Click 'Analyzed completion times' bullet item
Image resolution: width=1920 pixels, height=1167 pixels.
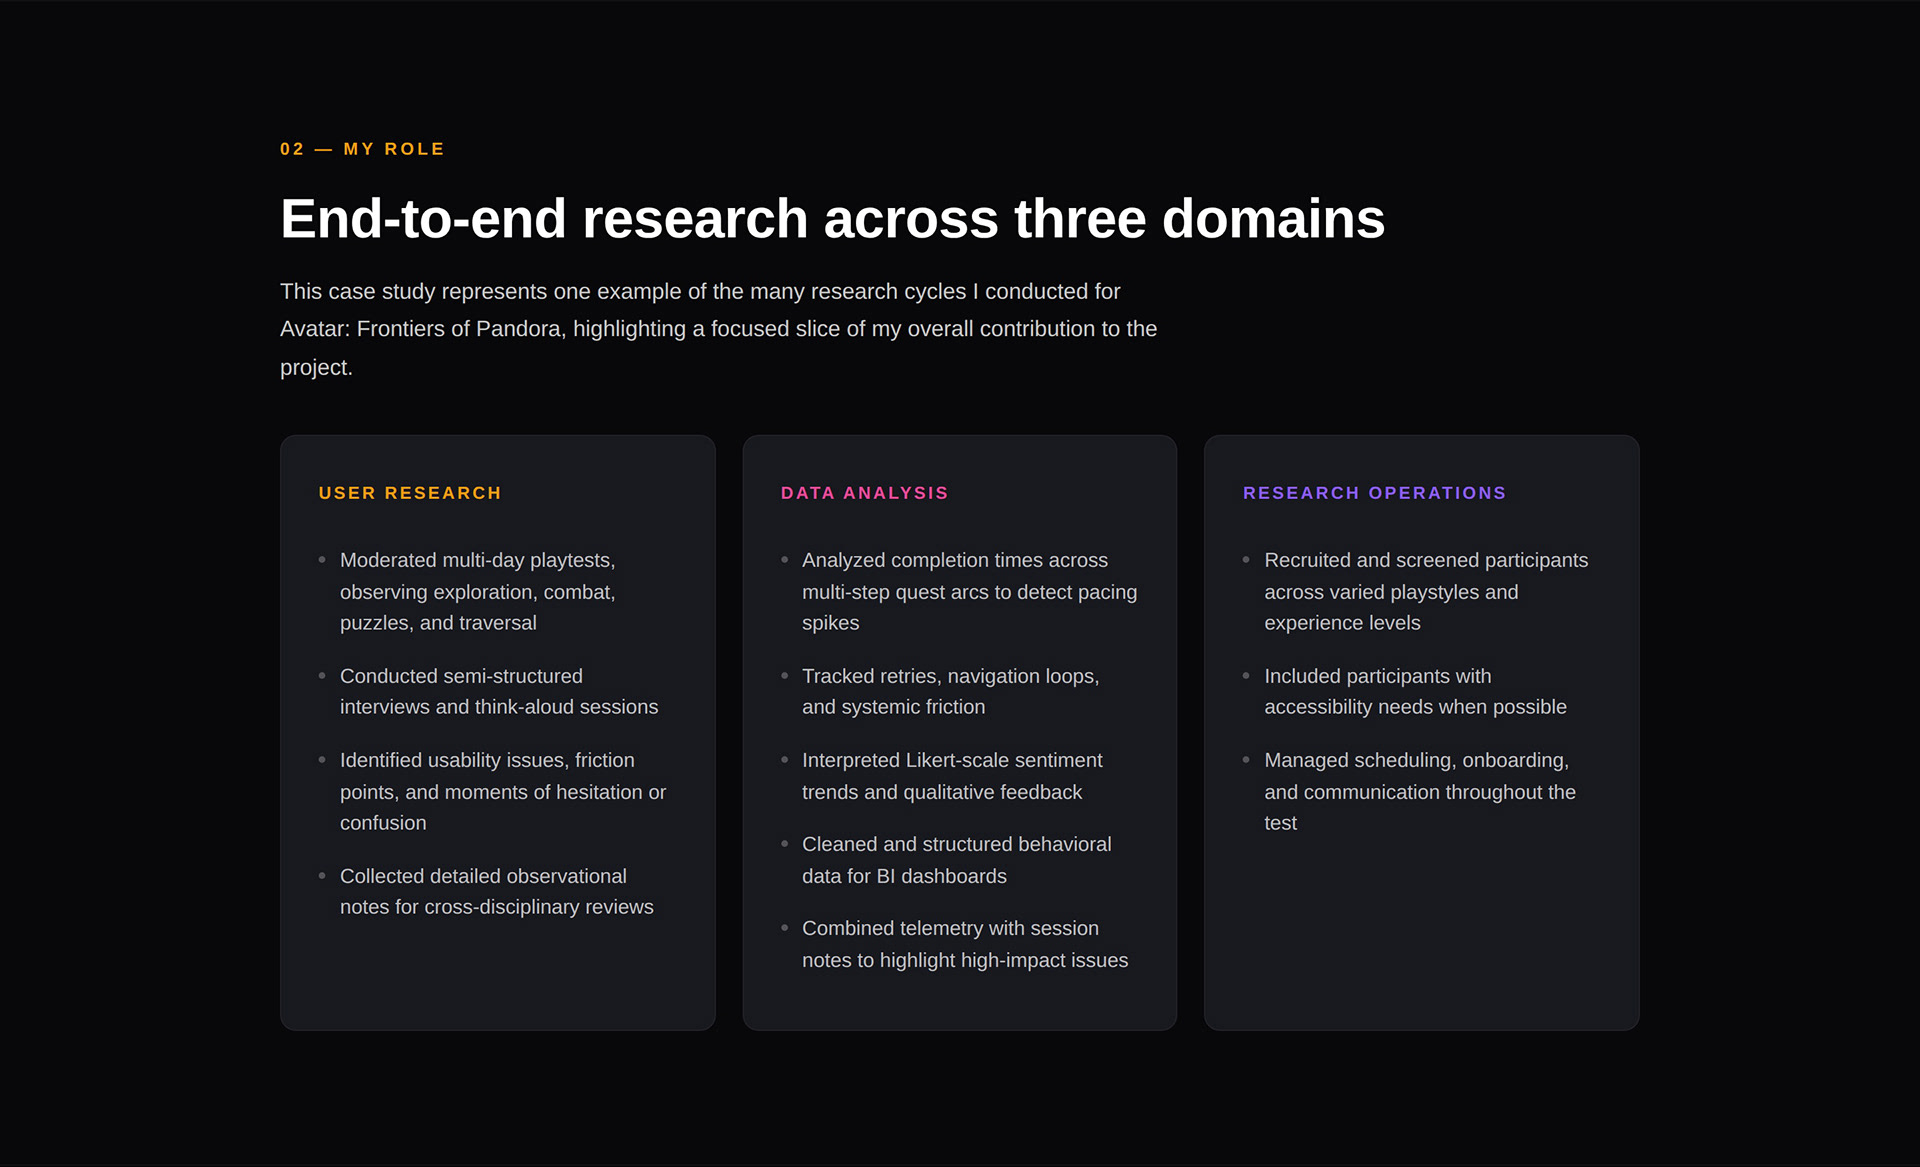click(968, 591)
